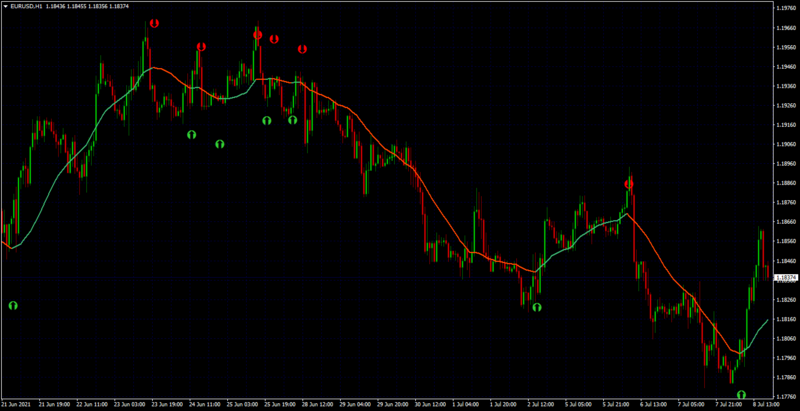Click the 1.17760 price axis label
Viewport: 800px width, 411px height.
click(786, 397)
